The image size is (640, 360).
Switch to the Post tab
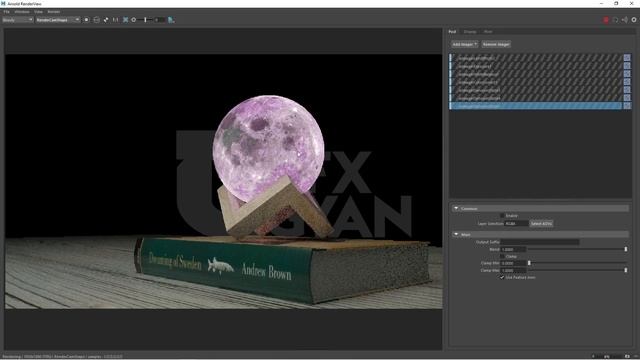(452, 31)
